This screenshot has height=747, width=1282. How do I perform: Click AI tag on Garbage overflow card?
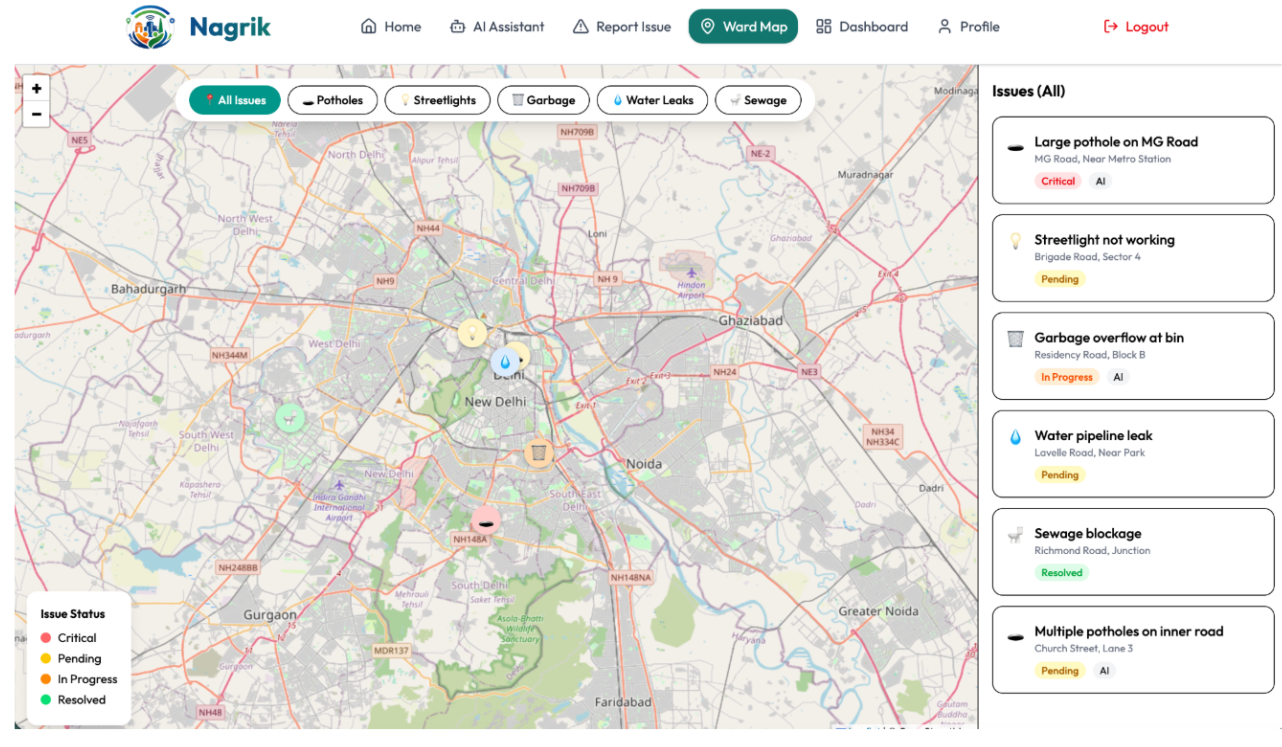tap(1118, 377)
